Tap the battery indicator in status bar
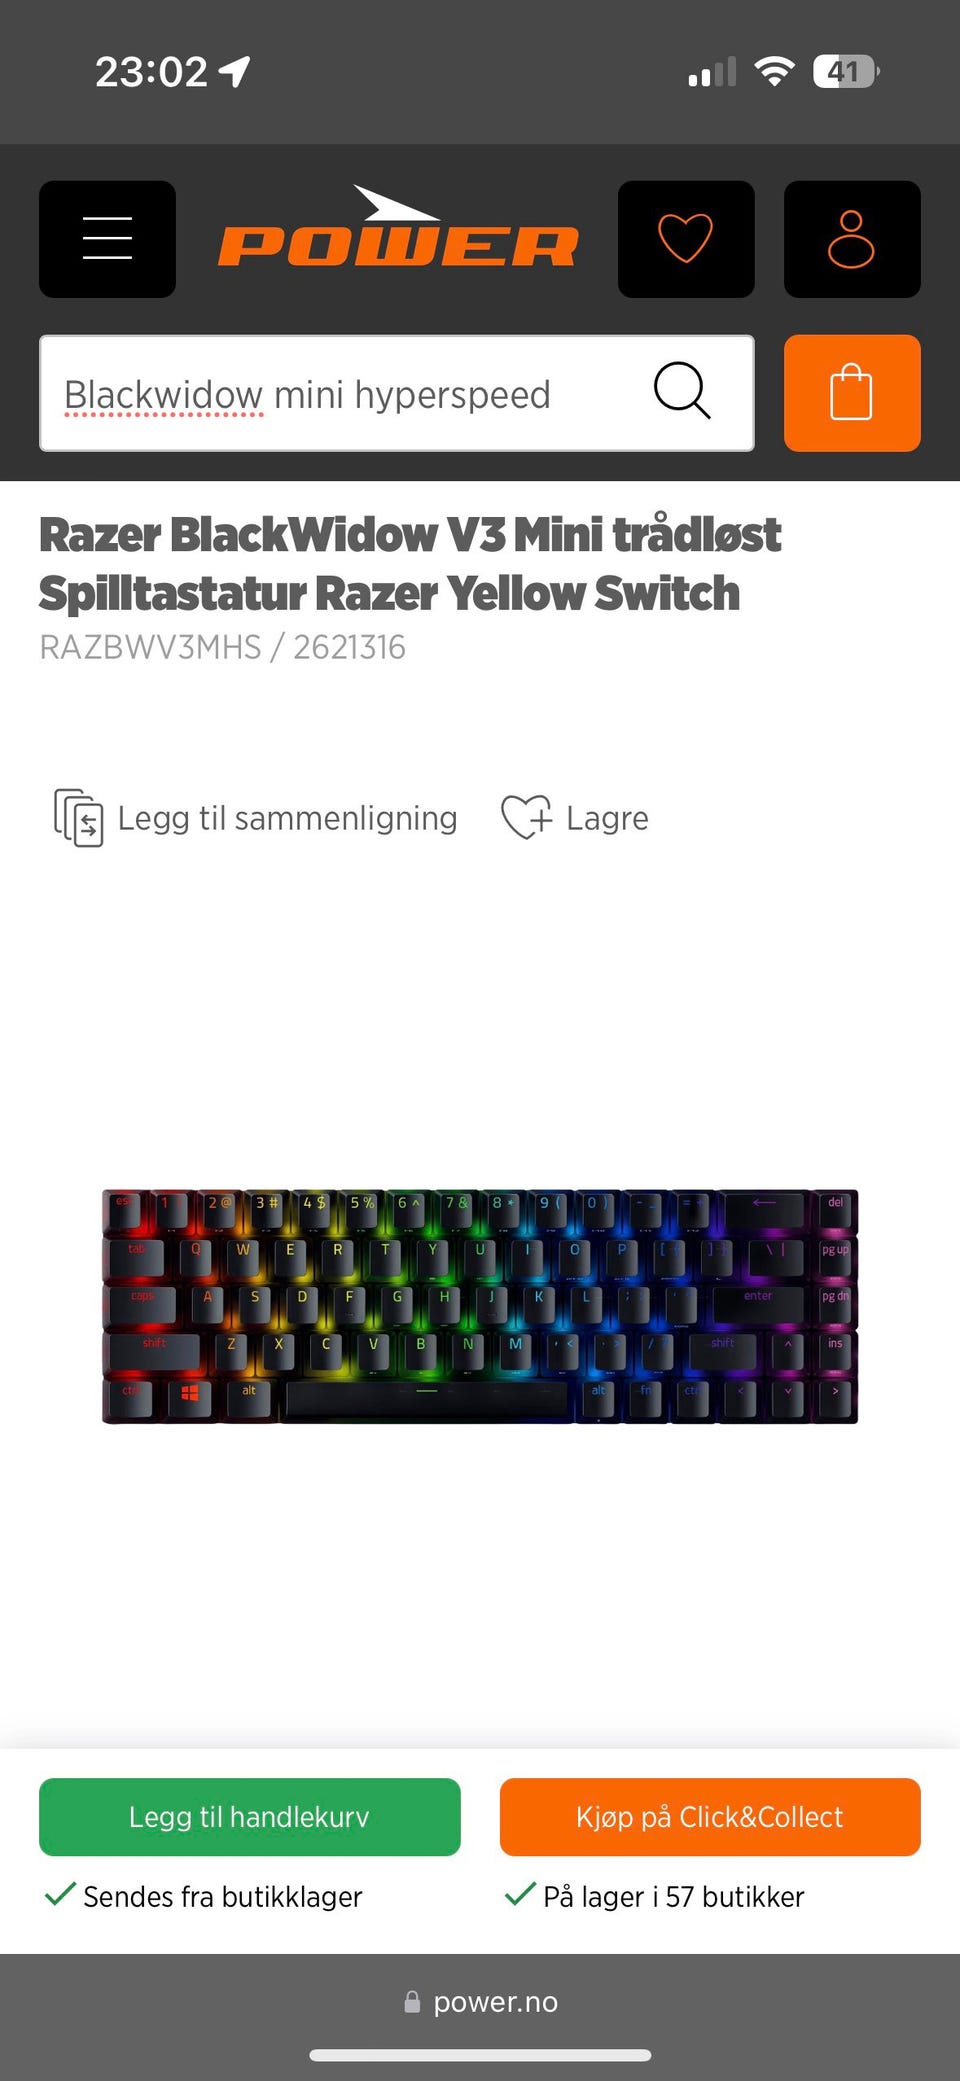Screen dimensions: 960x2081 (846, 71)
